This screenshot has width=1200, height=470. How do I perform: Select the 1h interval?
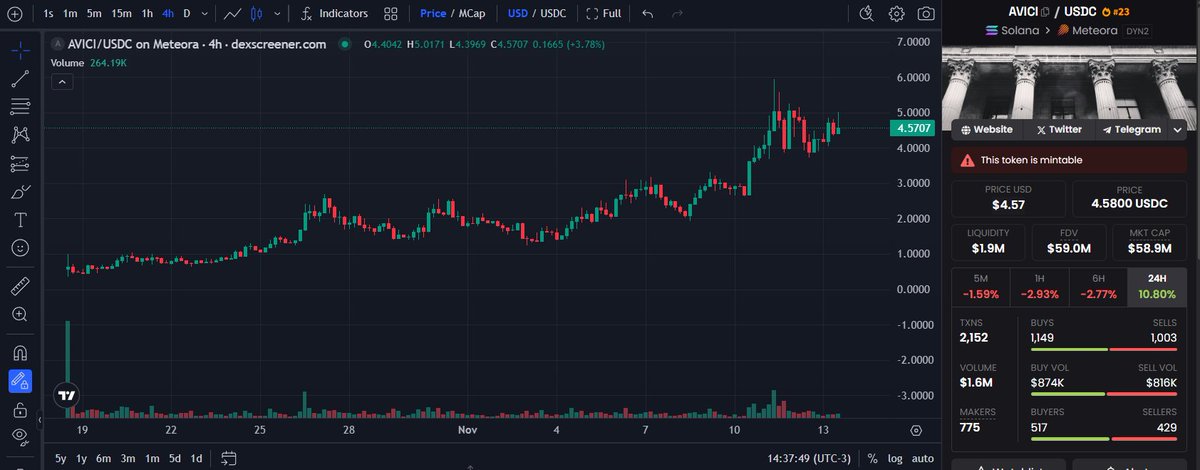click(x=147, y=14)
